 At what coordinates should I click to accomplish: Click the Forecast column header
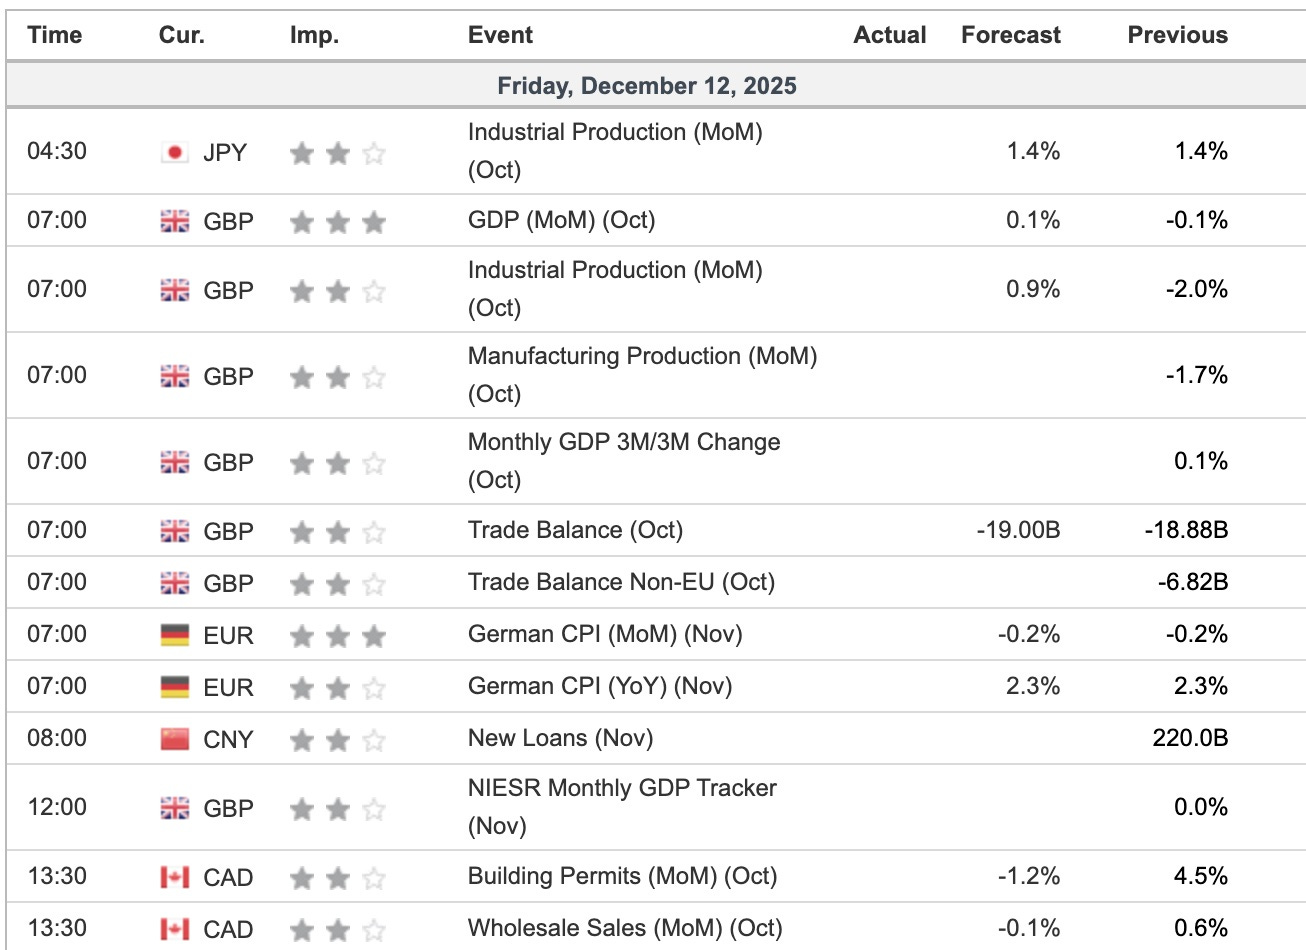click(1011, 35)
